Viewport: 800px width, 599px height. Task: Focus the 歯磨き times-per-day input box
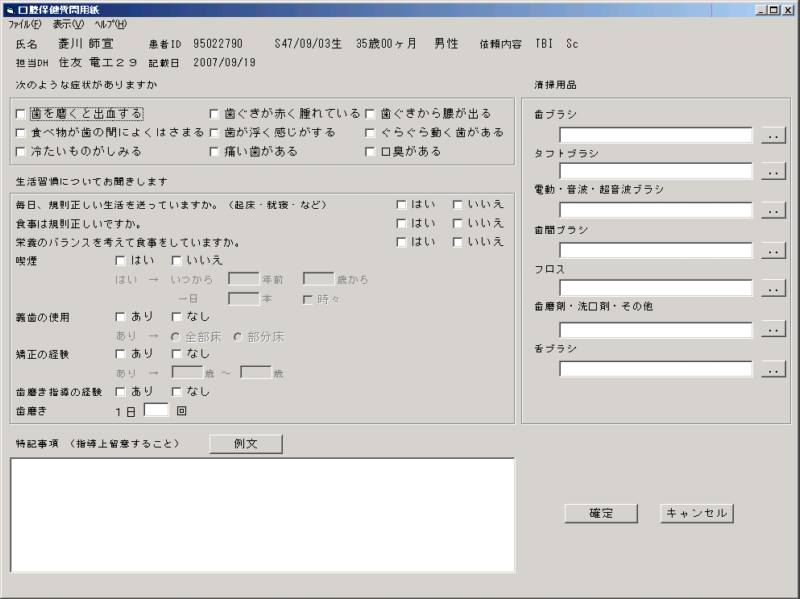coord(156,410)
